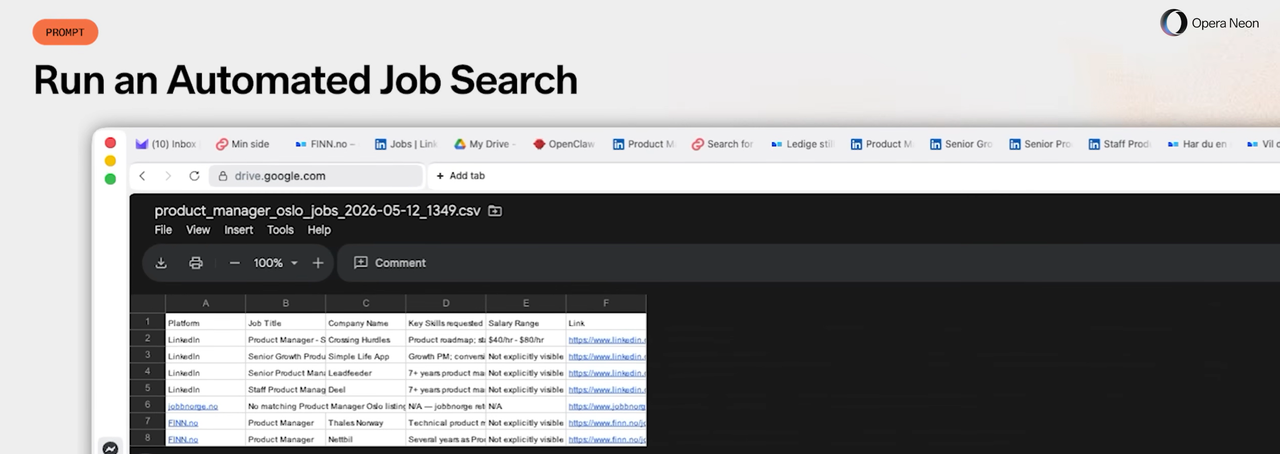1280x454 pixels.
Task: Open the 100% zoom level dropdown
Action: point(276,263)
